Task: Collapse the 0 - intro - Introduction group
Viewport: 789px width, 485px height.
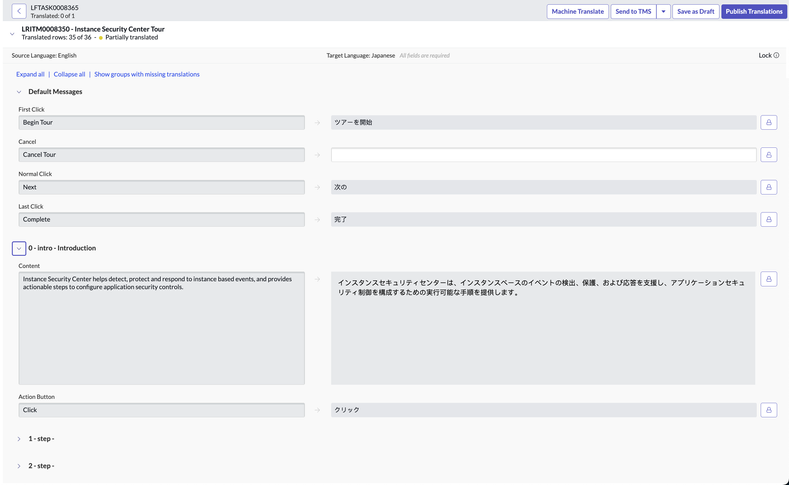Action: tap(19, 248)
